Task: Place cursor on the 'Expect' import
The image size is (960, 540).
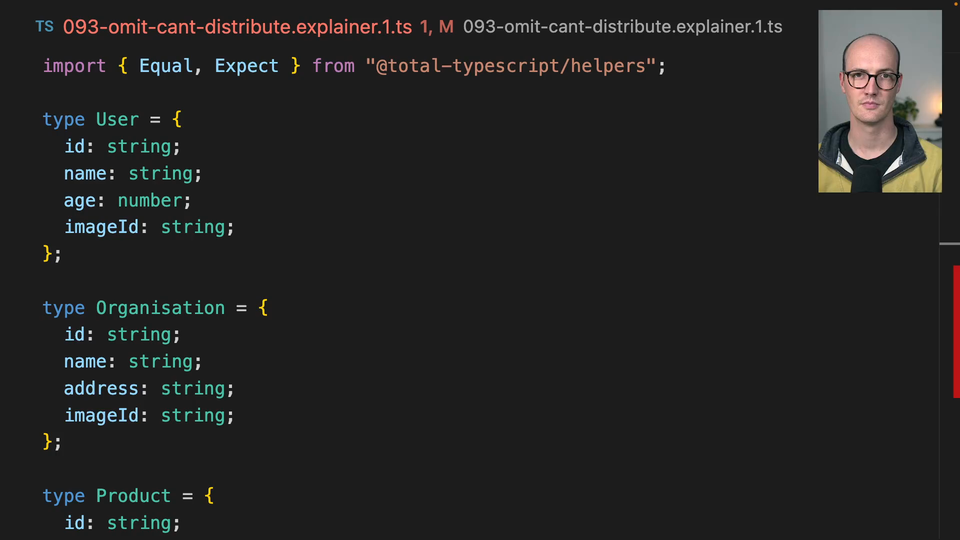Action: point(246,66)
